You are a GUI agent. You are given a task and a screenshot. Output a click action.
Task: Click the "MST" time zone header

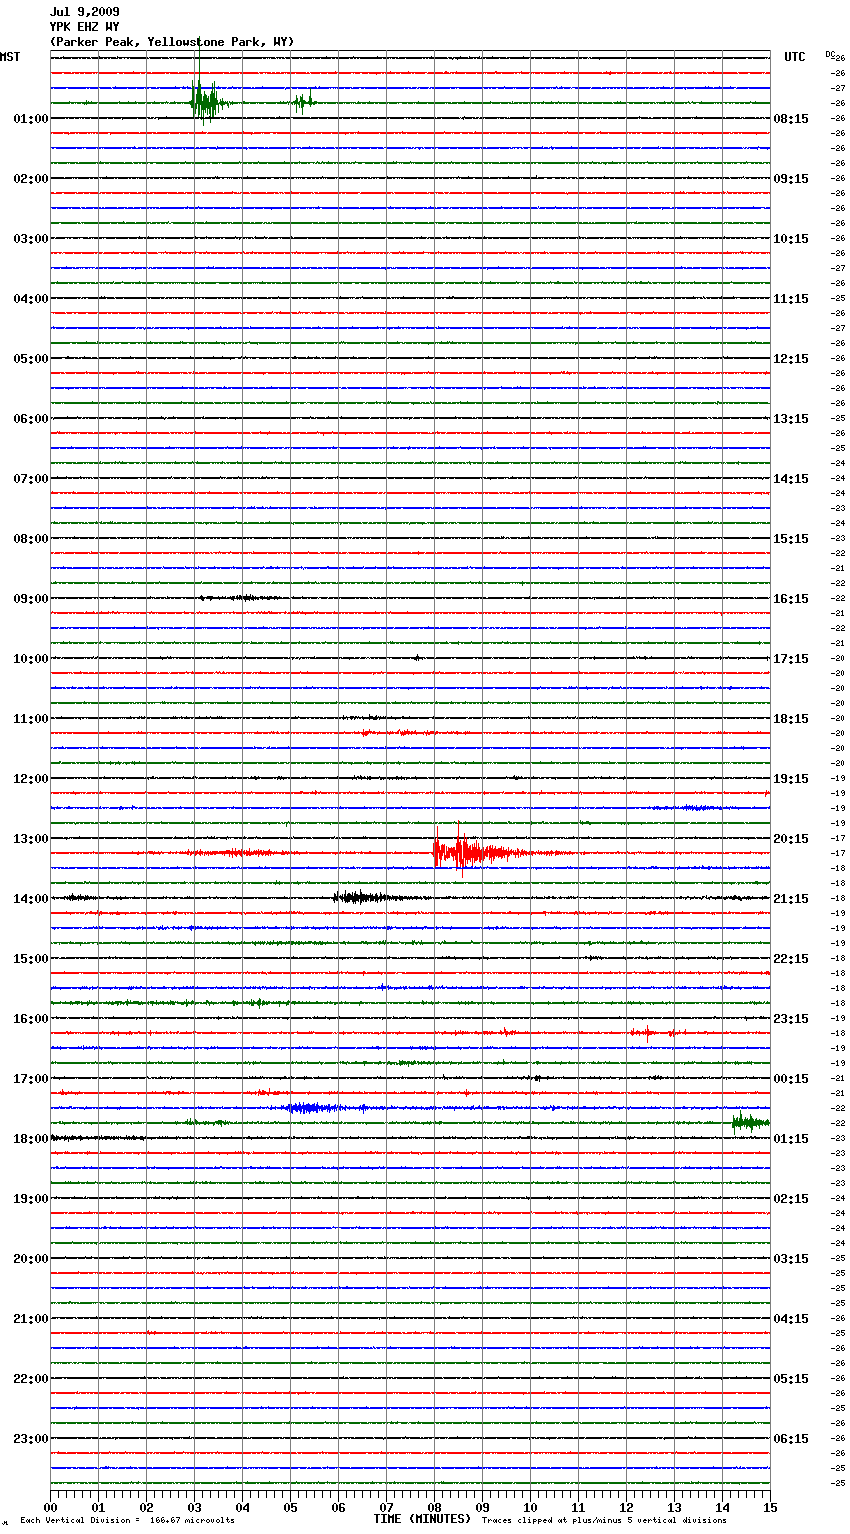[x=10, y=57]
